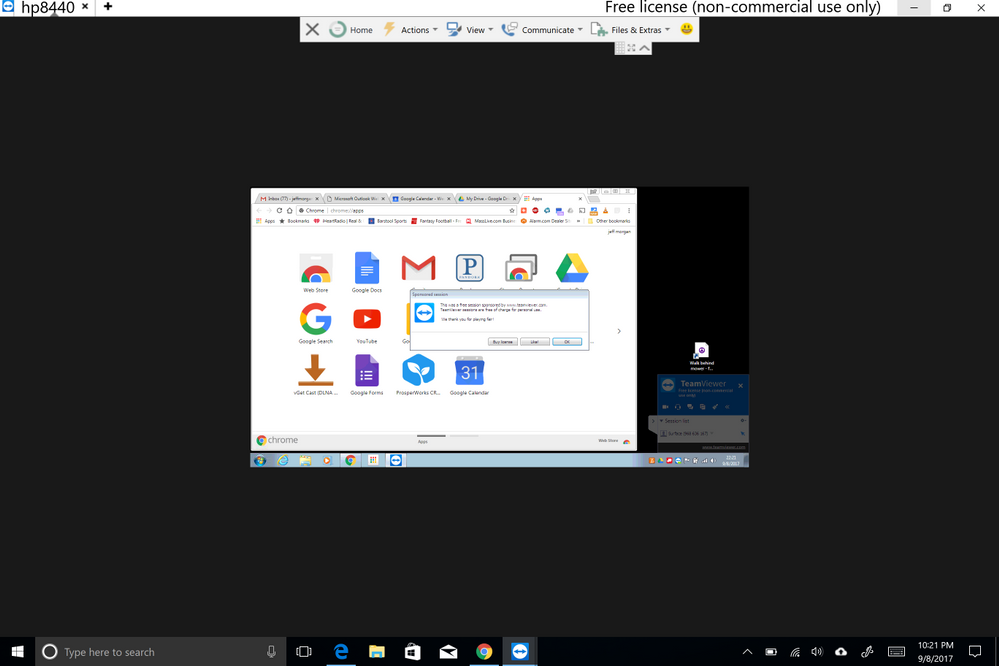This screenshot has height=666, width=999.
Task: Open TeamViewer in remote taskbar
Action: point(396,460)
